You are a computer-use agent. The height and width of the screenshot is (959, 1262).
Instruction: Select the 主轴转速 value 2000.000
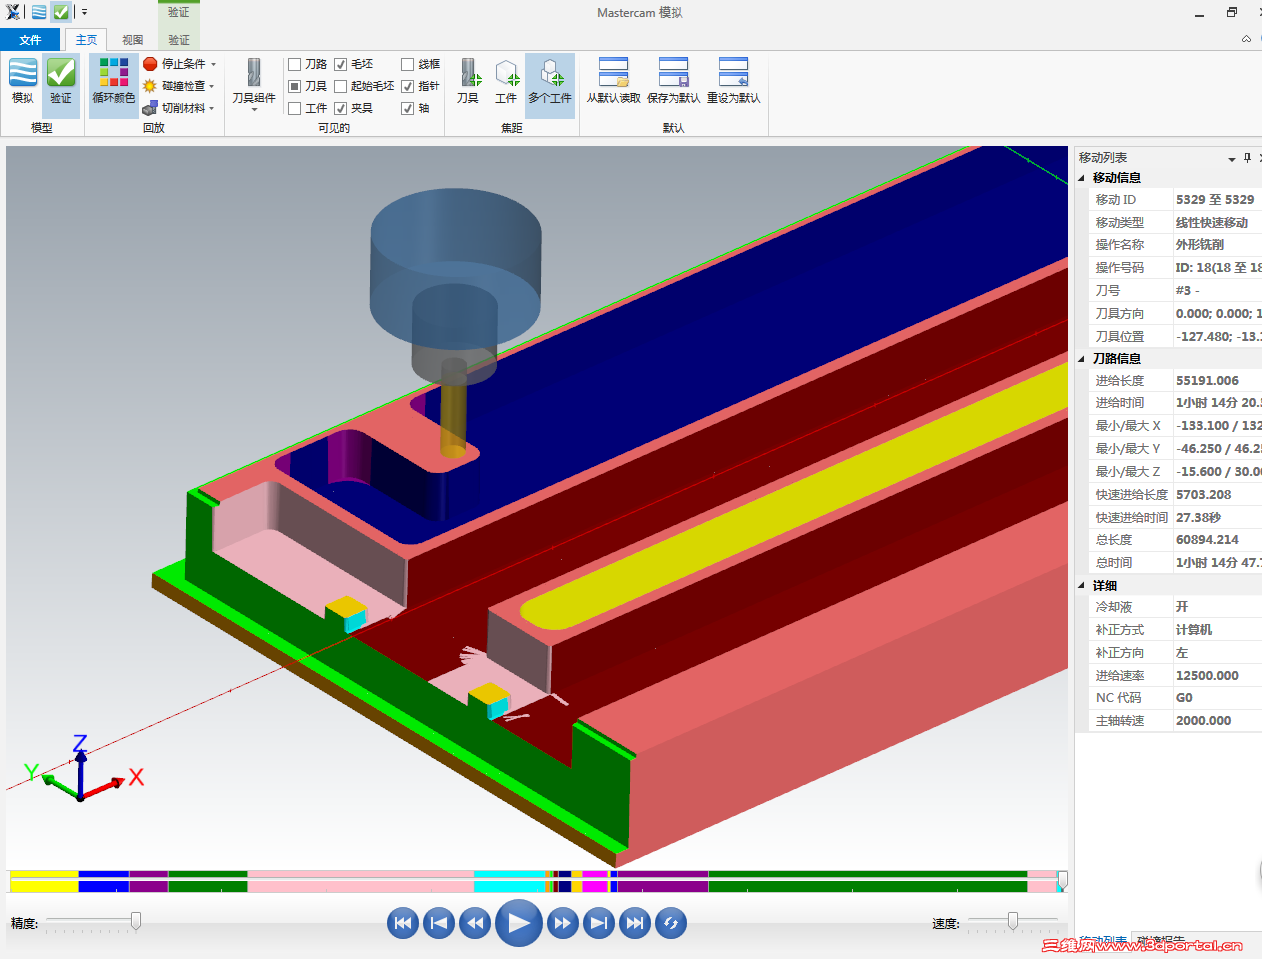point(1203,721)
